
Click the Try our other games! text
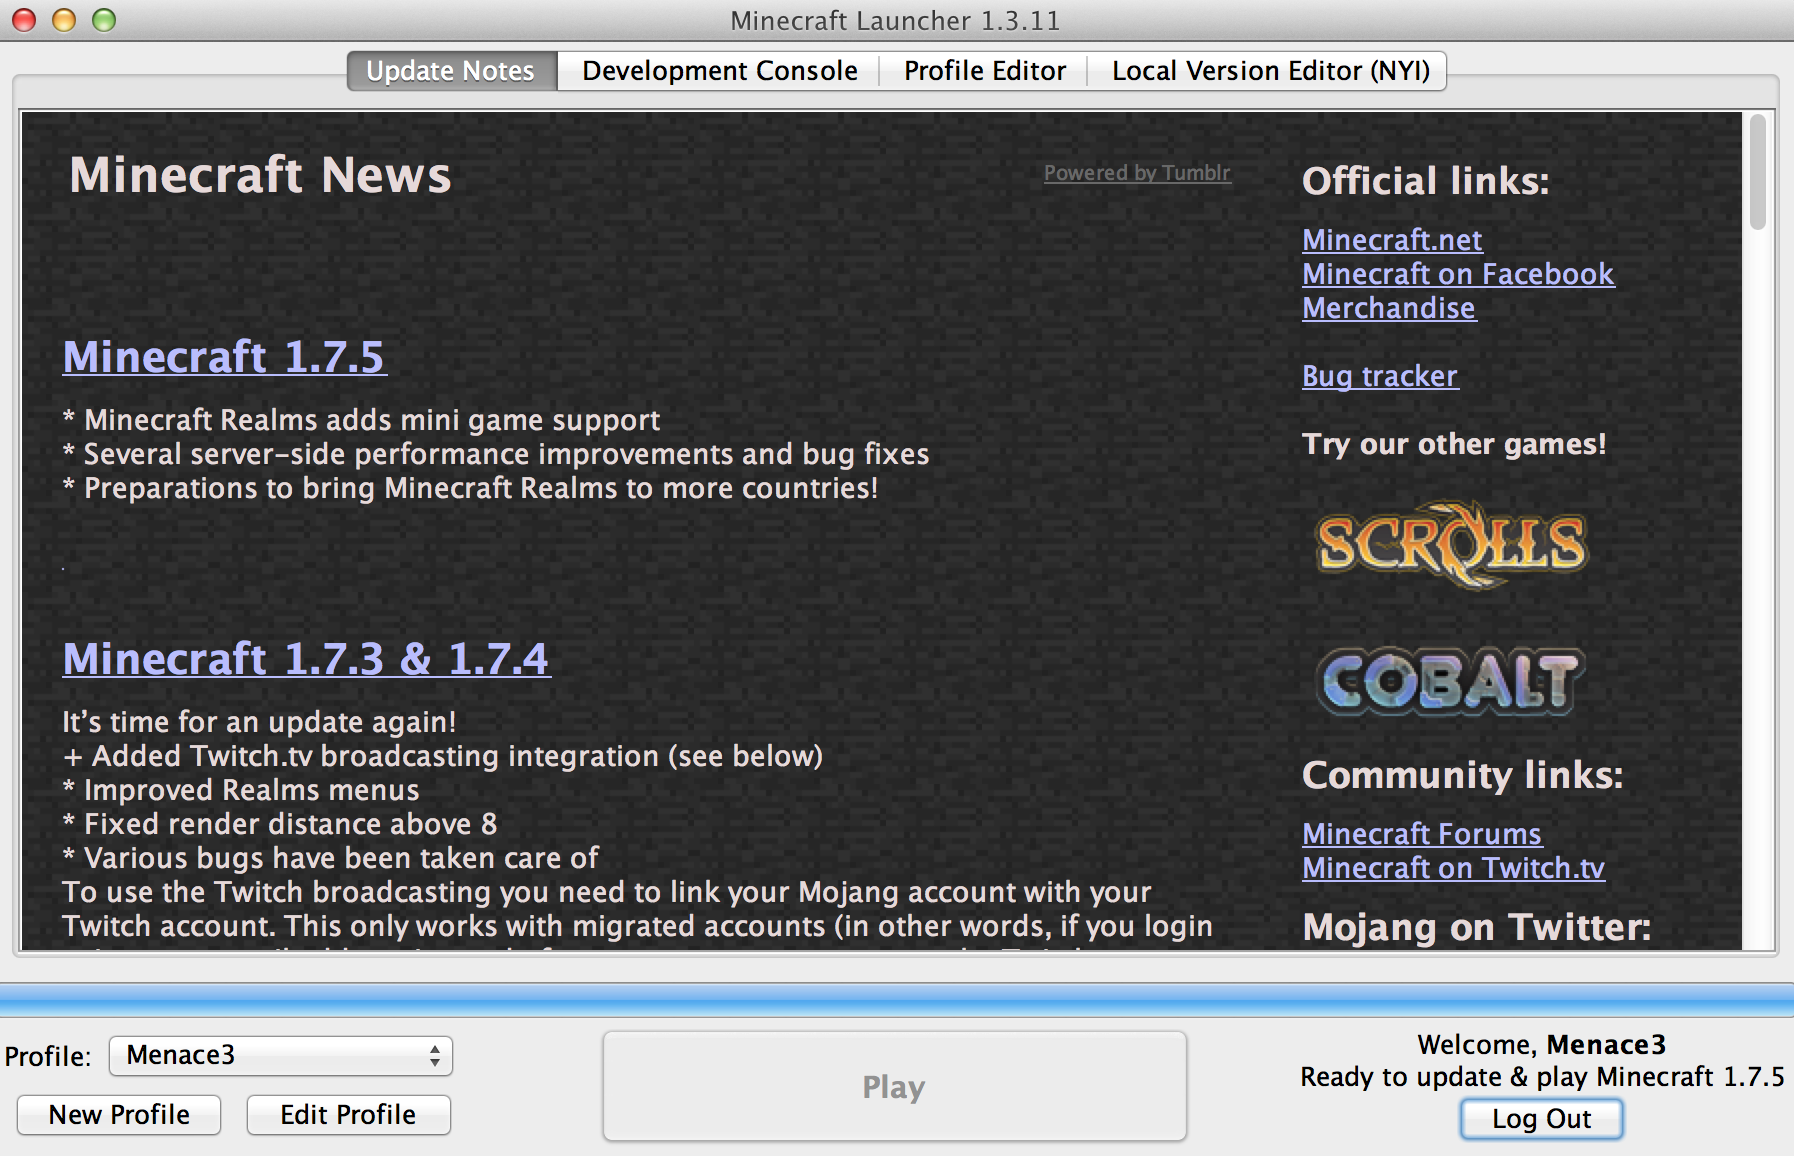tap(1454, 444)
